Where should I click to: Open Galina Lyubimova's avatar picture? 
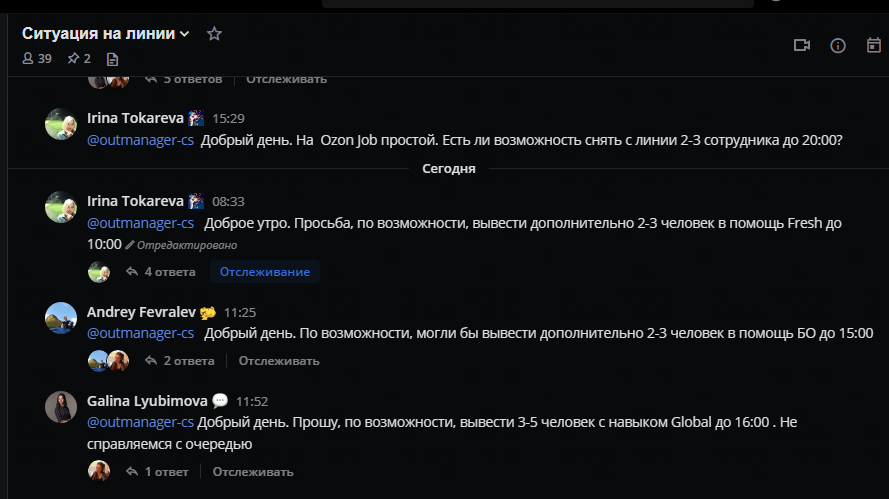(61, 407)
